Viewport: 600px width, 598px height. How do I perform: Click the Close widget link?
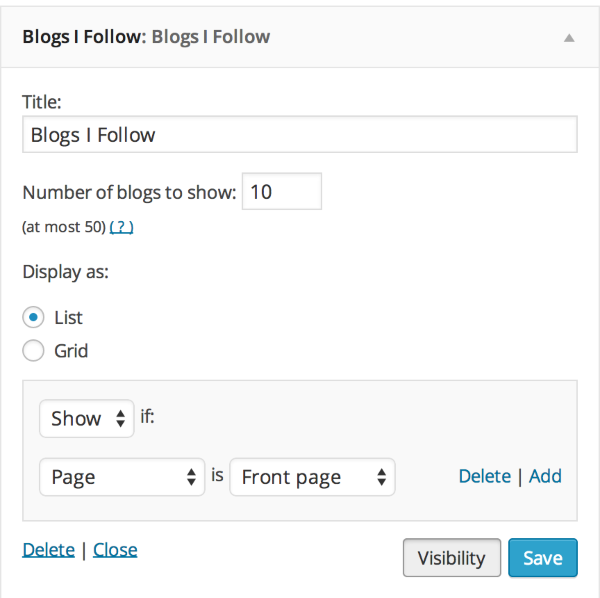(x=115, y=549)
